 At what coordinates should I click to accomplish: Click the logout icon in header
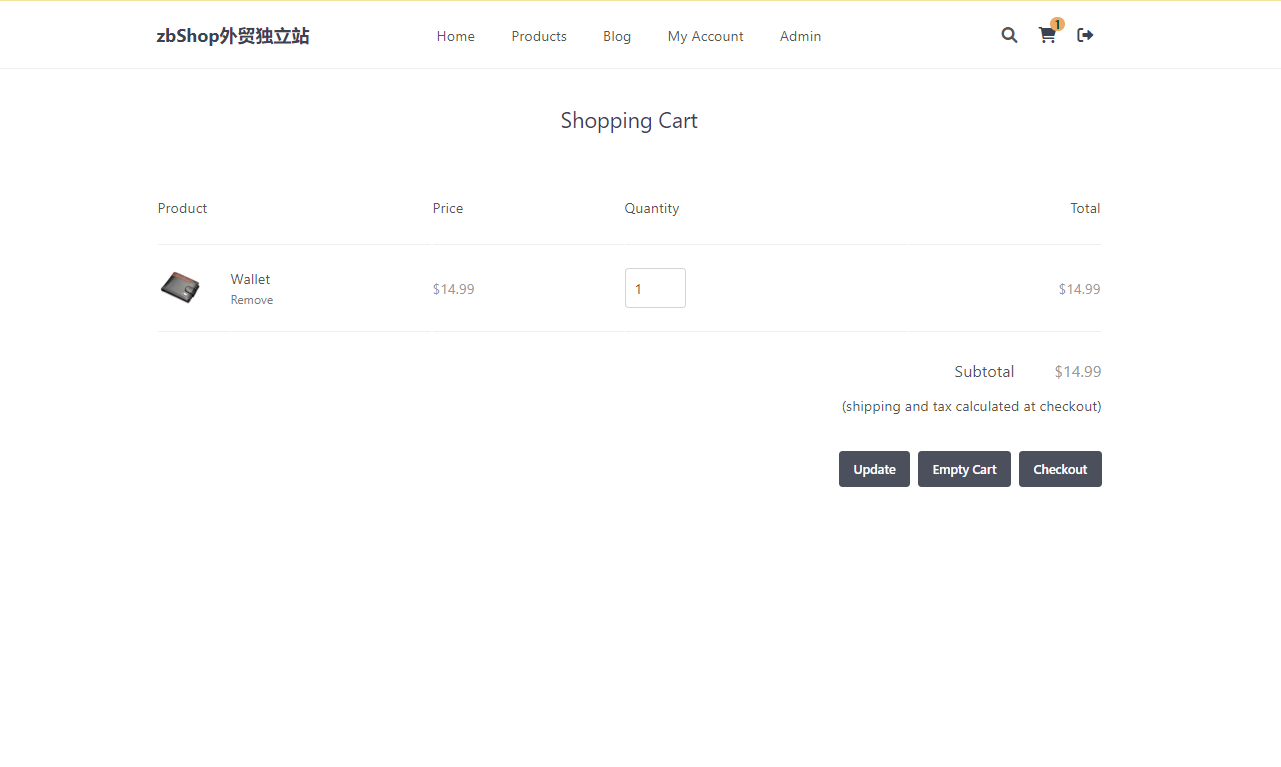pos(1085,35)
